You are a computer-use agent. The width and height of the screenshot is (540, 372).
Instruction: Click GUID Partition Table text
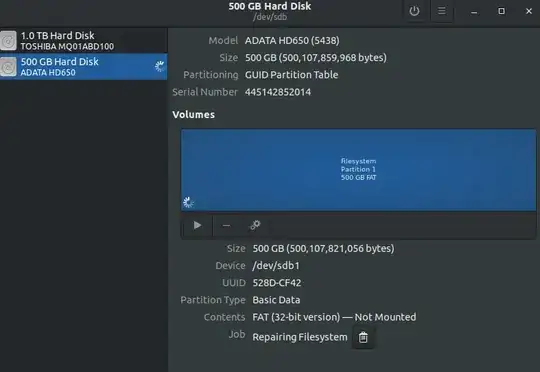[291, 75]
